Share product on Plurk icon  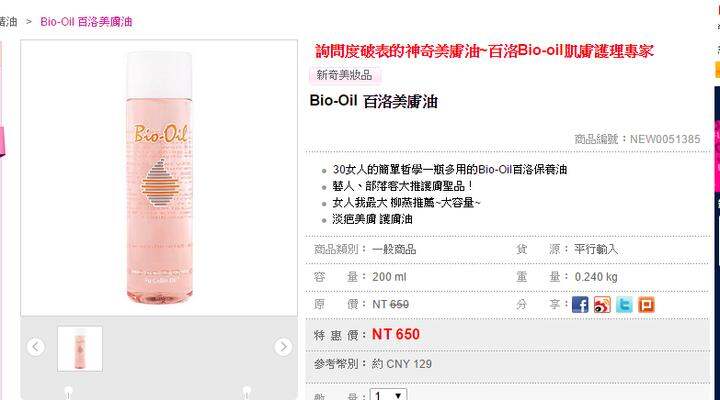646,304
